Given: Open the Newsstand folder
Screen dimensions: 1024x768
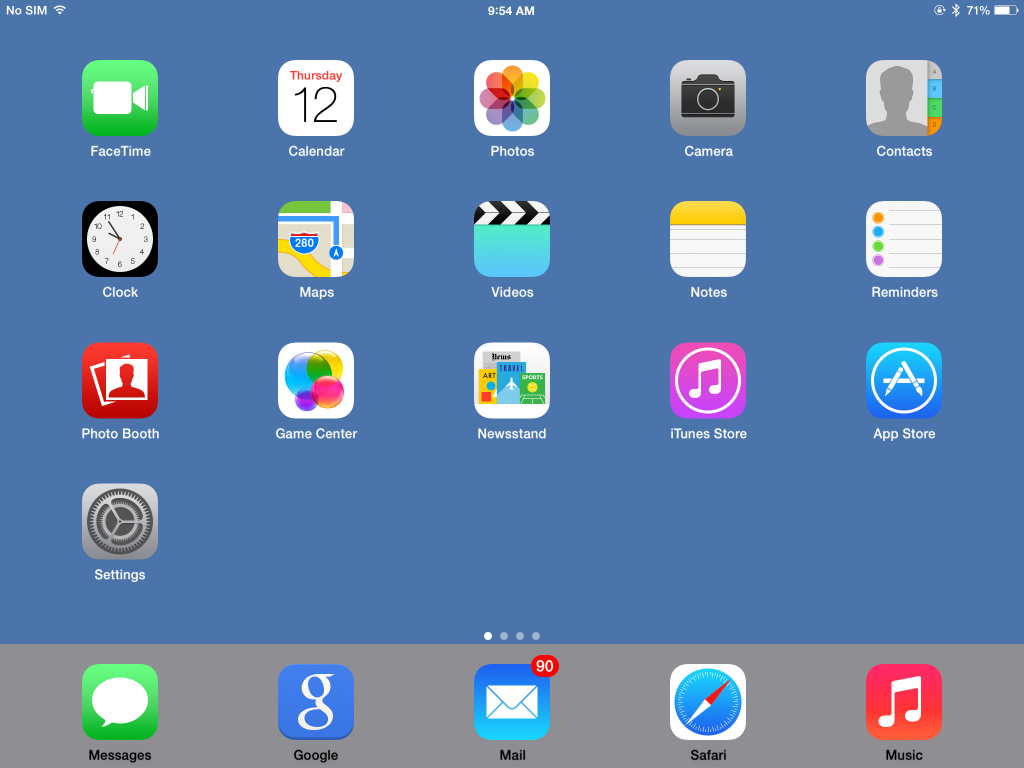Looking at the screenshot, I should pyautogui.click(x=512, y=380).
